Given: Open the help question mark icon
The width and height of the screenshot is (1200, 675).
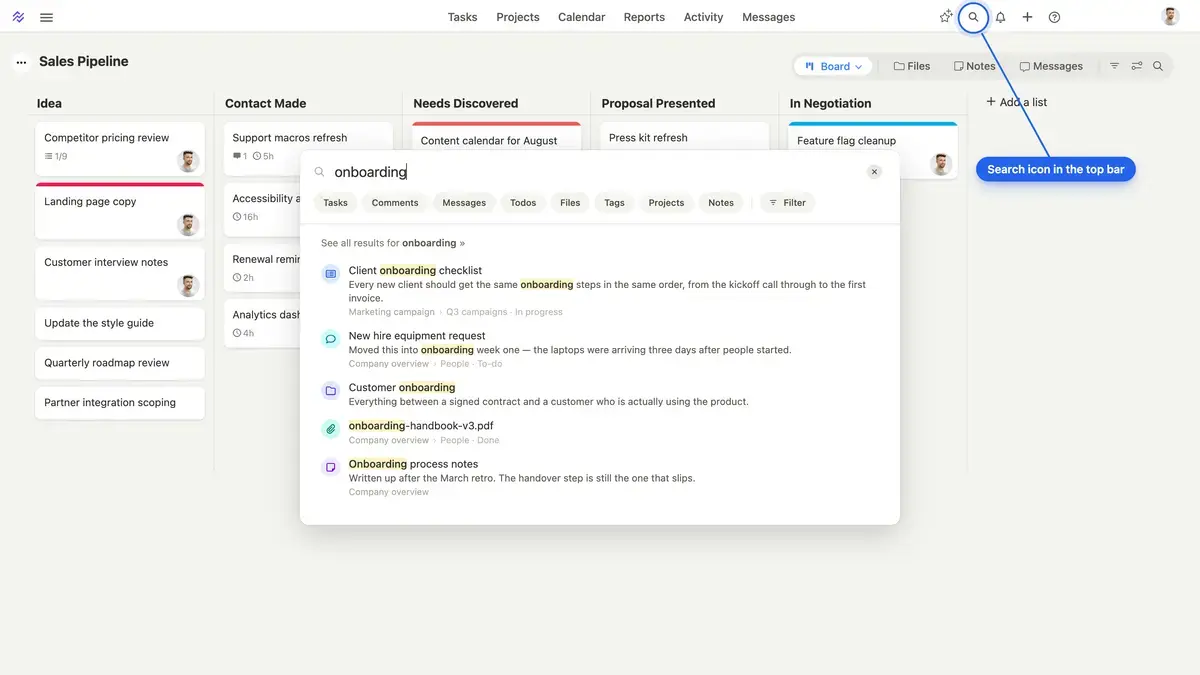Looking at the screenshot, I should click(x=1054, y=17).
